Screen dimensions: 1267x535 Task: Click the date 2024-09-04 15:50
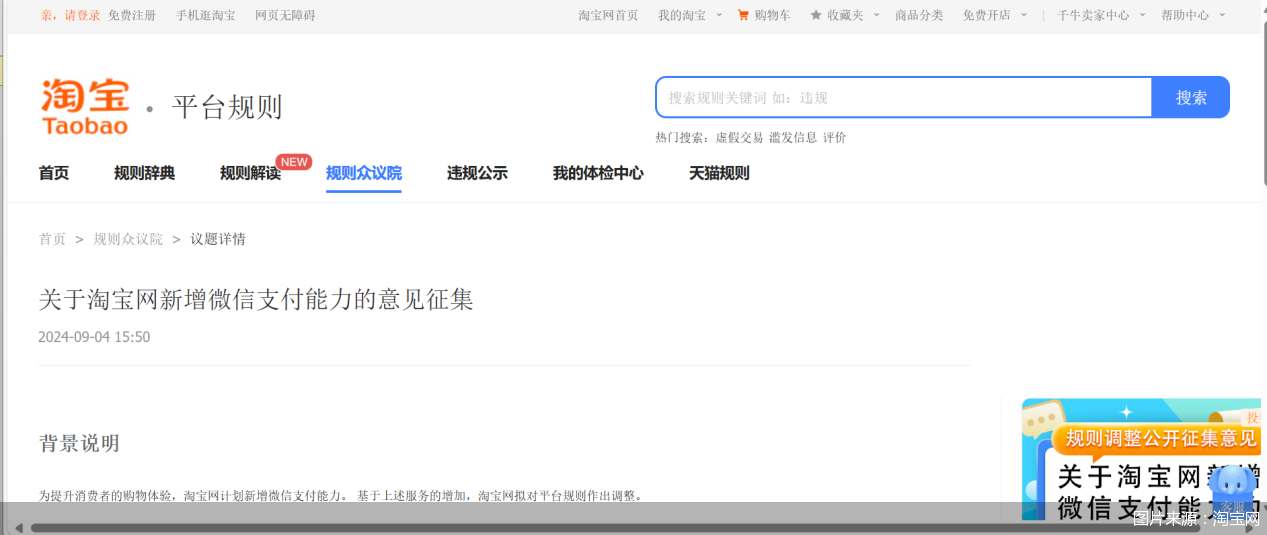94,337
